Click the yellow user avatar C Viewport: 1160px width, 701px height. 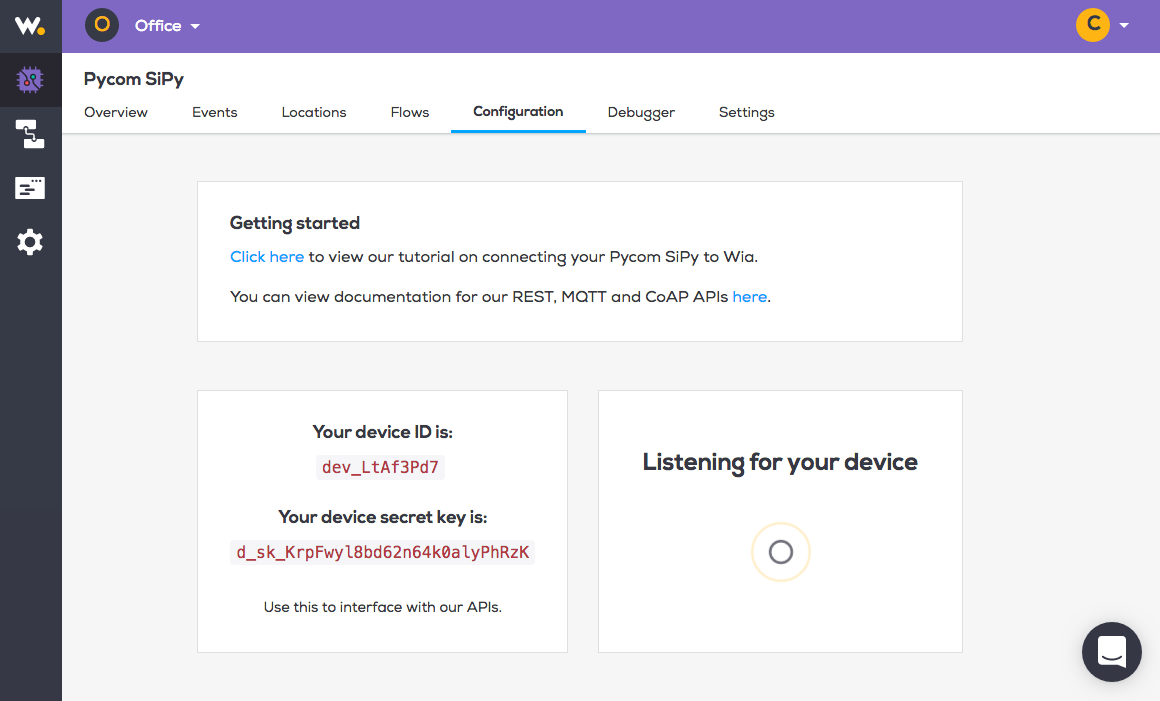[1093, 25]
